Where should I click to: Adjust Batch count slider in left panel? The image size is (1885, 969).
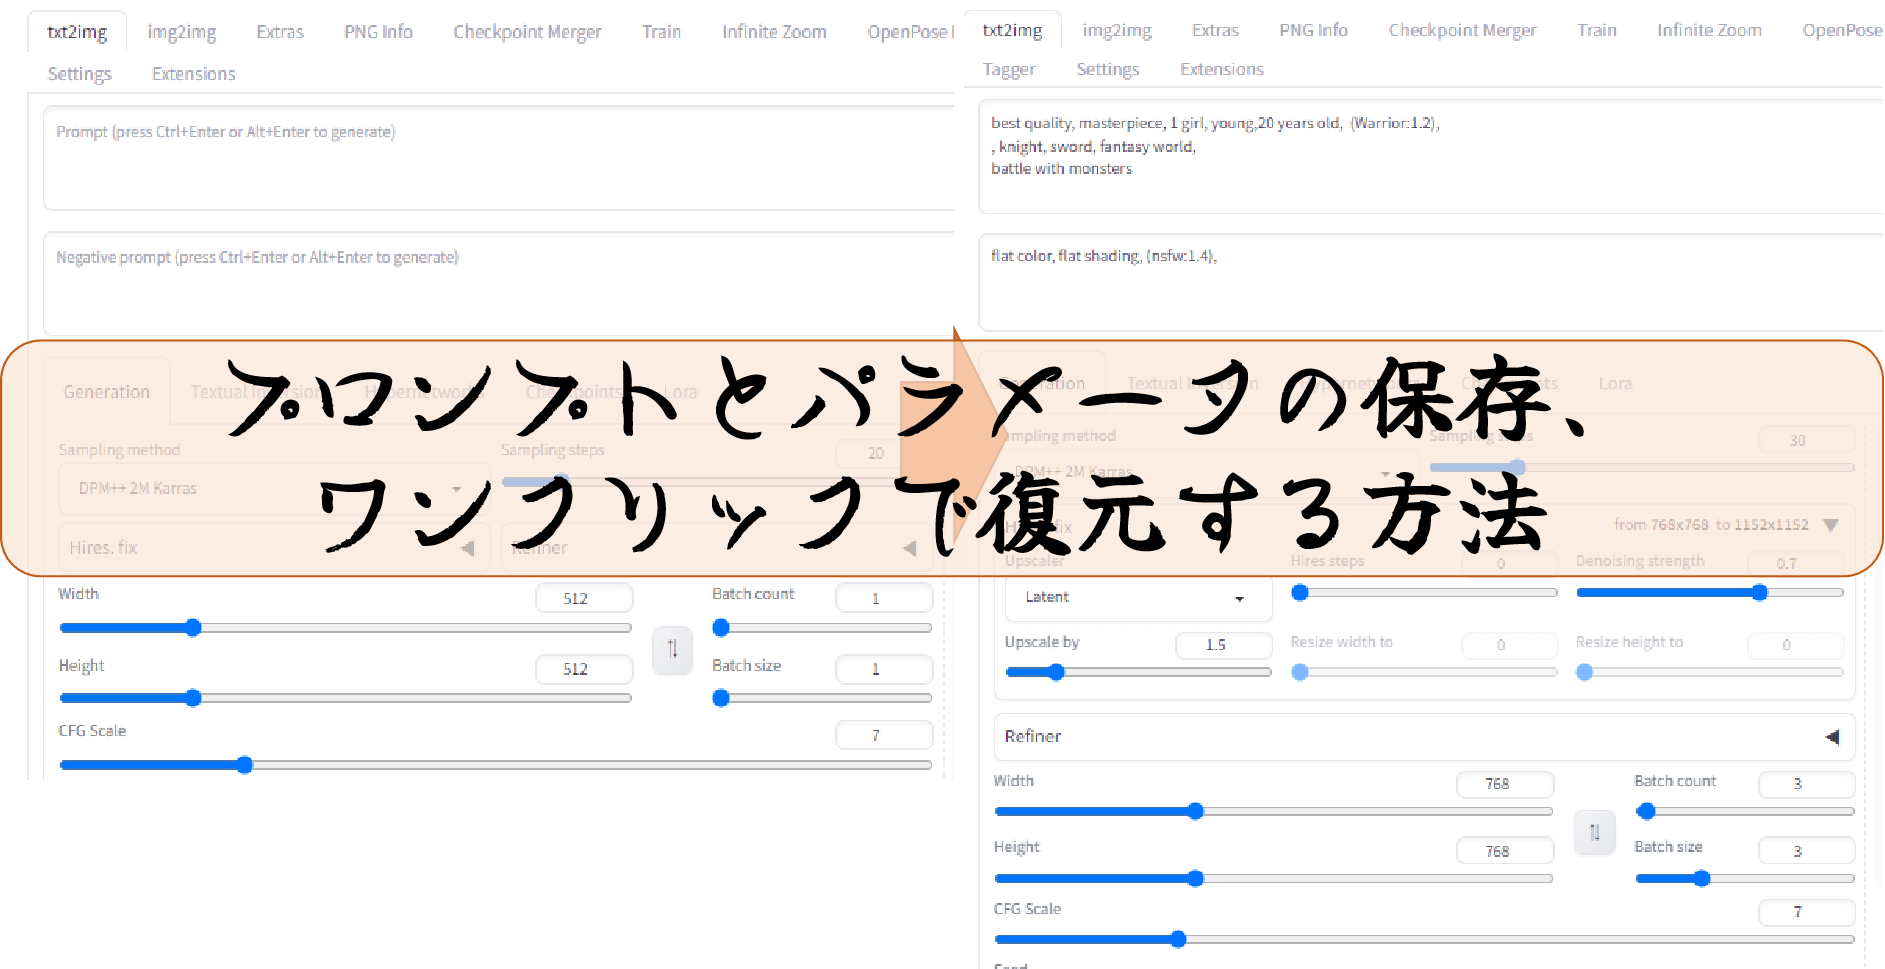[822, 628]
